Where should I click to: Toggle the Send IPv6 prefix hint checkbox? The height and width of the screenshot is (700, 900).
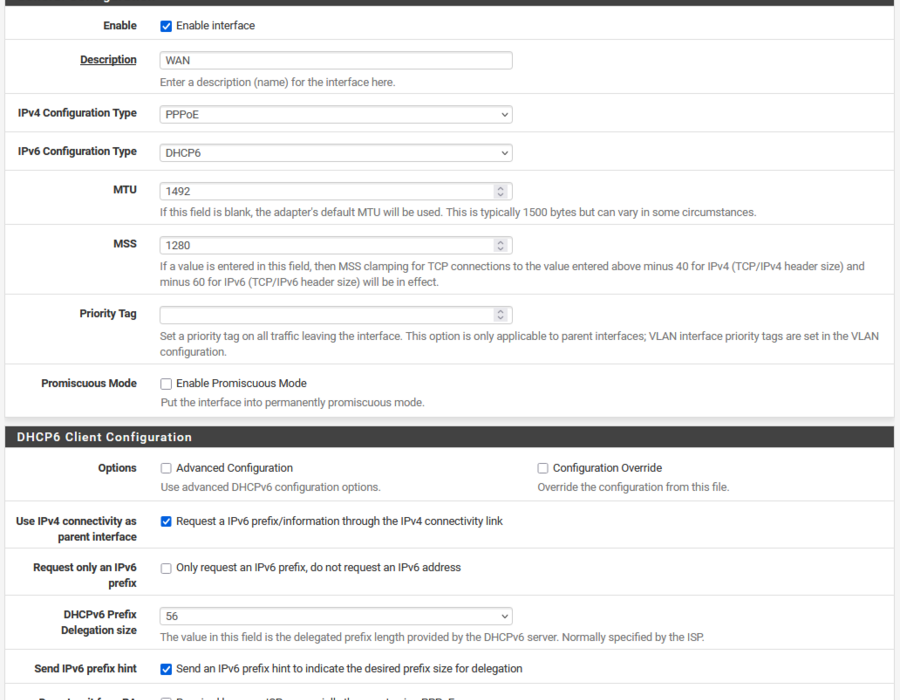pyautogui.click(x=166, y=670)
